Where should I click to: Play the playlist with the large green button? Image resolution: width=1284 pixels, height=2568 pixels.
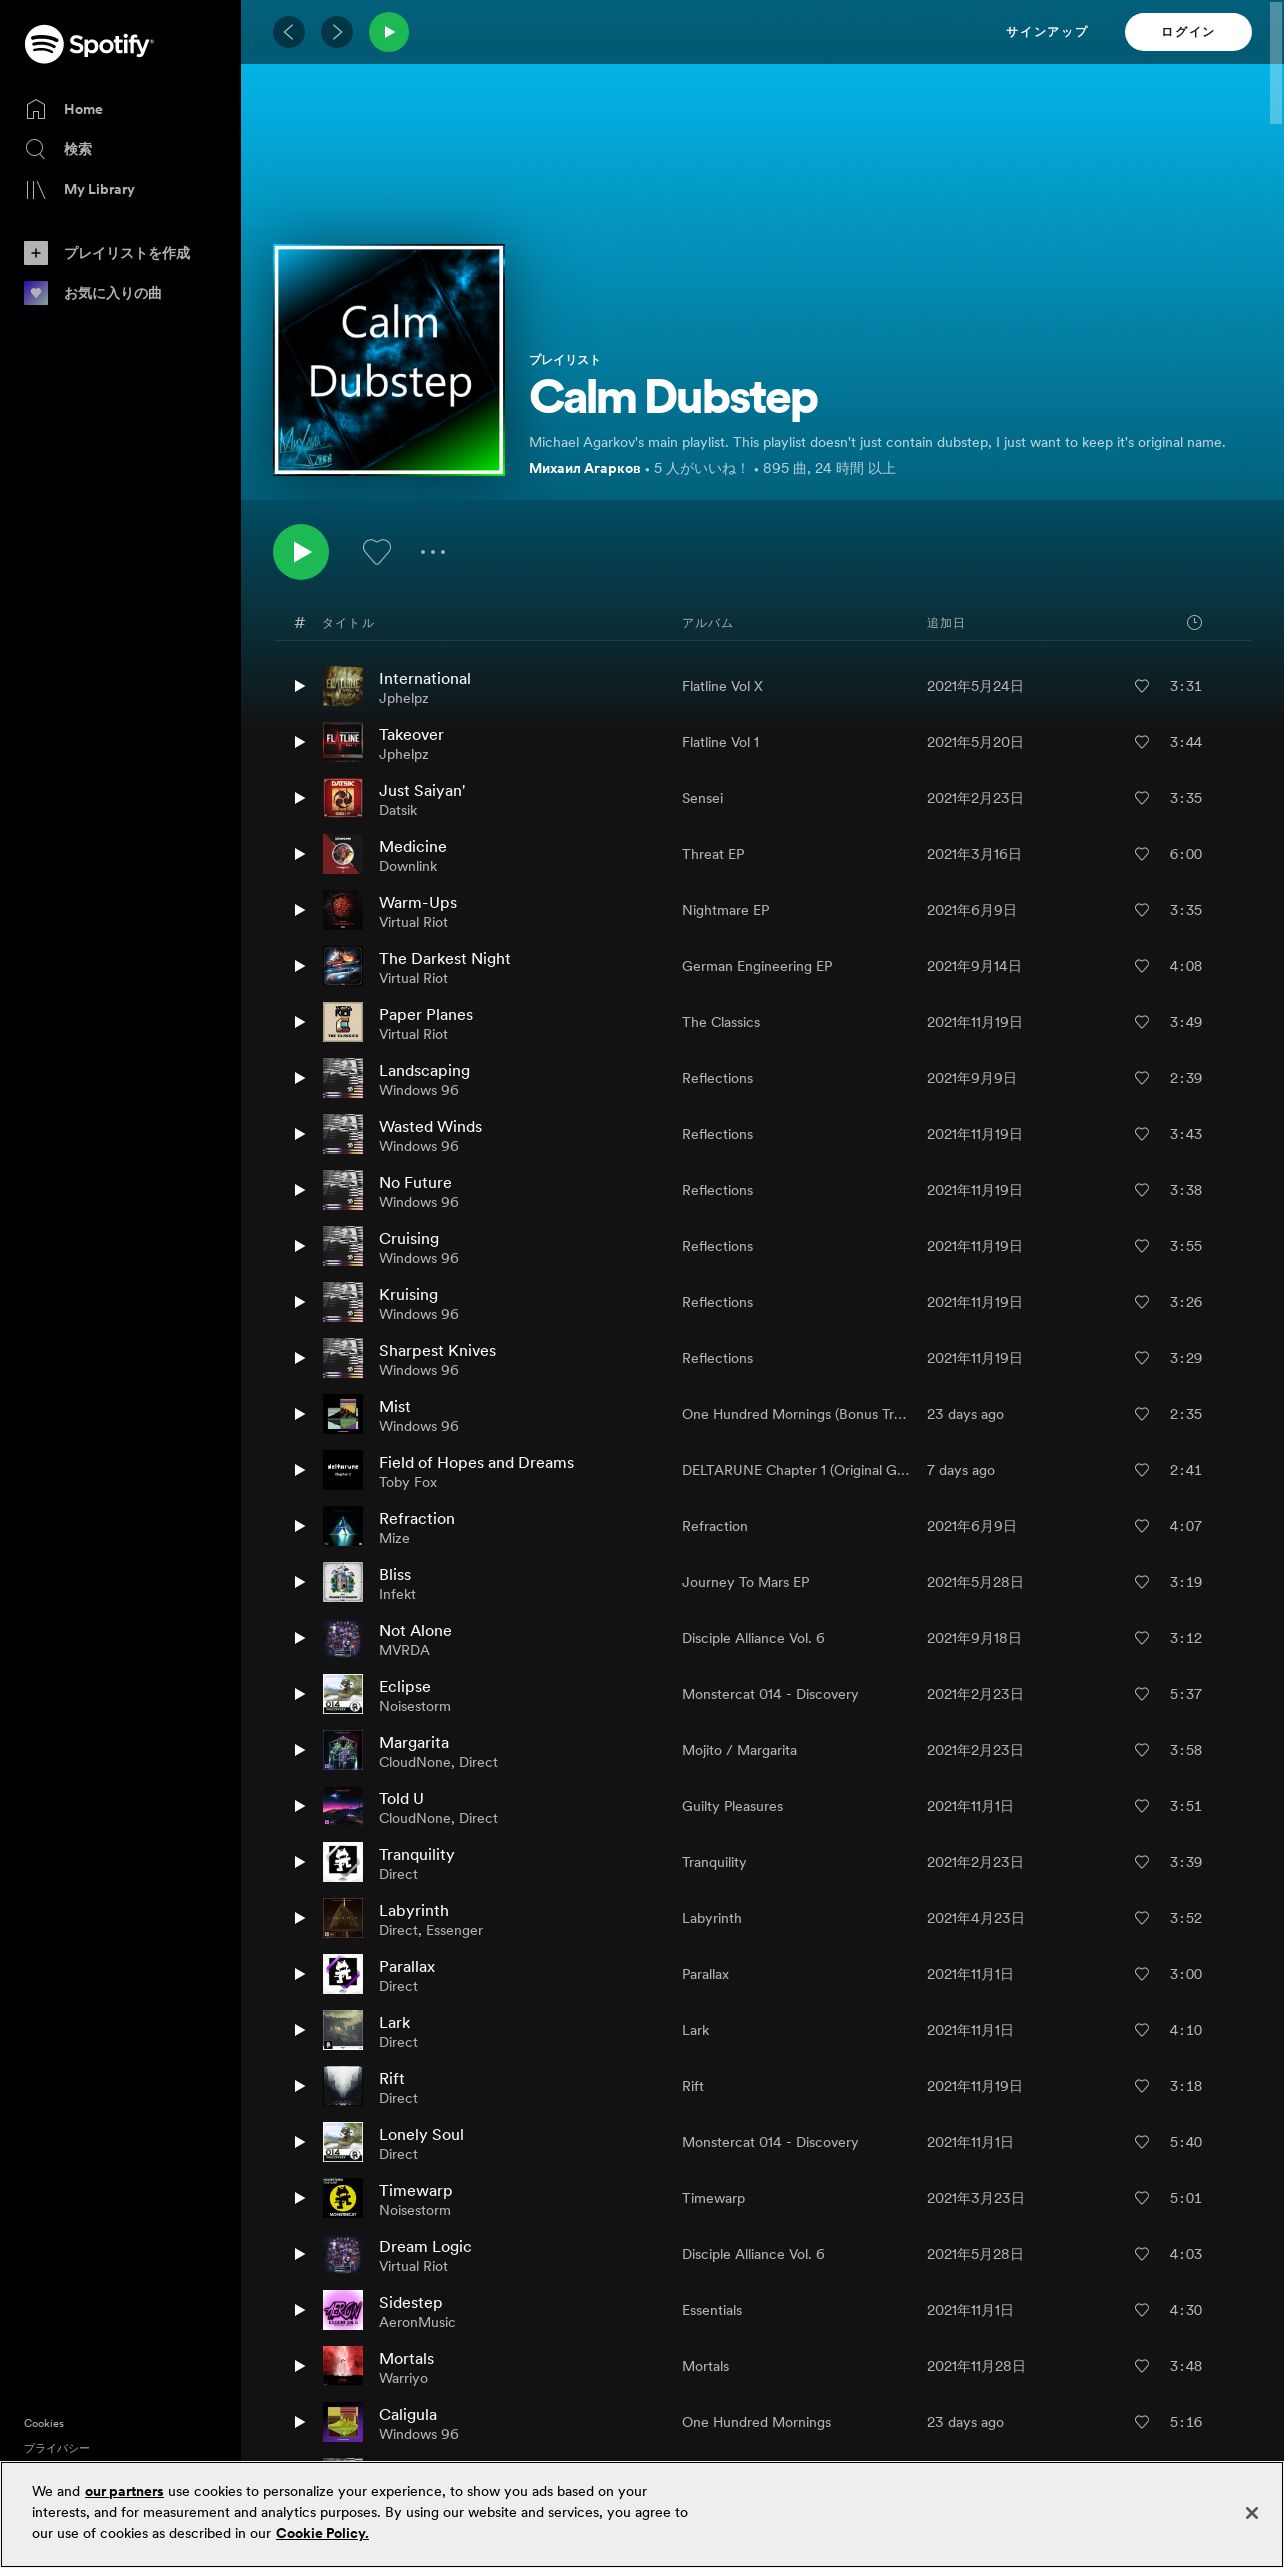tap(301, 552)
